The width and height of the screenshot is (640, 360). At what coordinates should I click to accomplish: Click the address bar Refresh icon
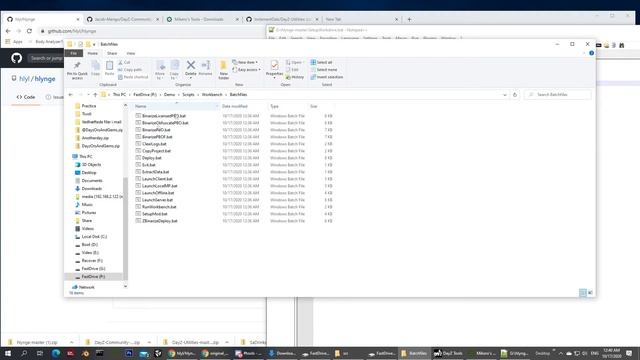click(515, 95)
